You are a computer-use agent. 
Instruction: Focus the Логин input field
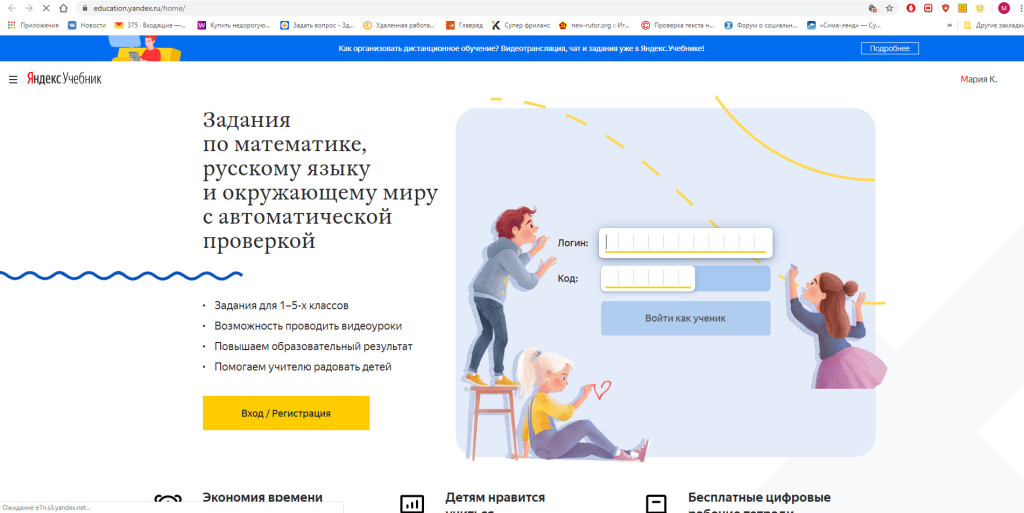[686, 243]
